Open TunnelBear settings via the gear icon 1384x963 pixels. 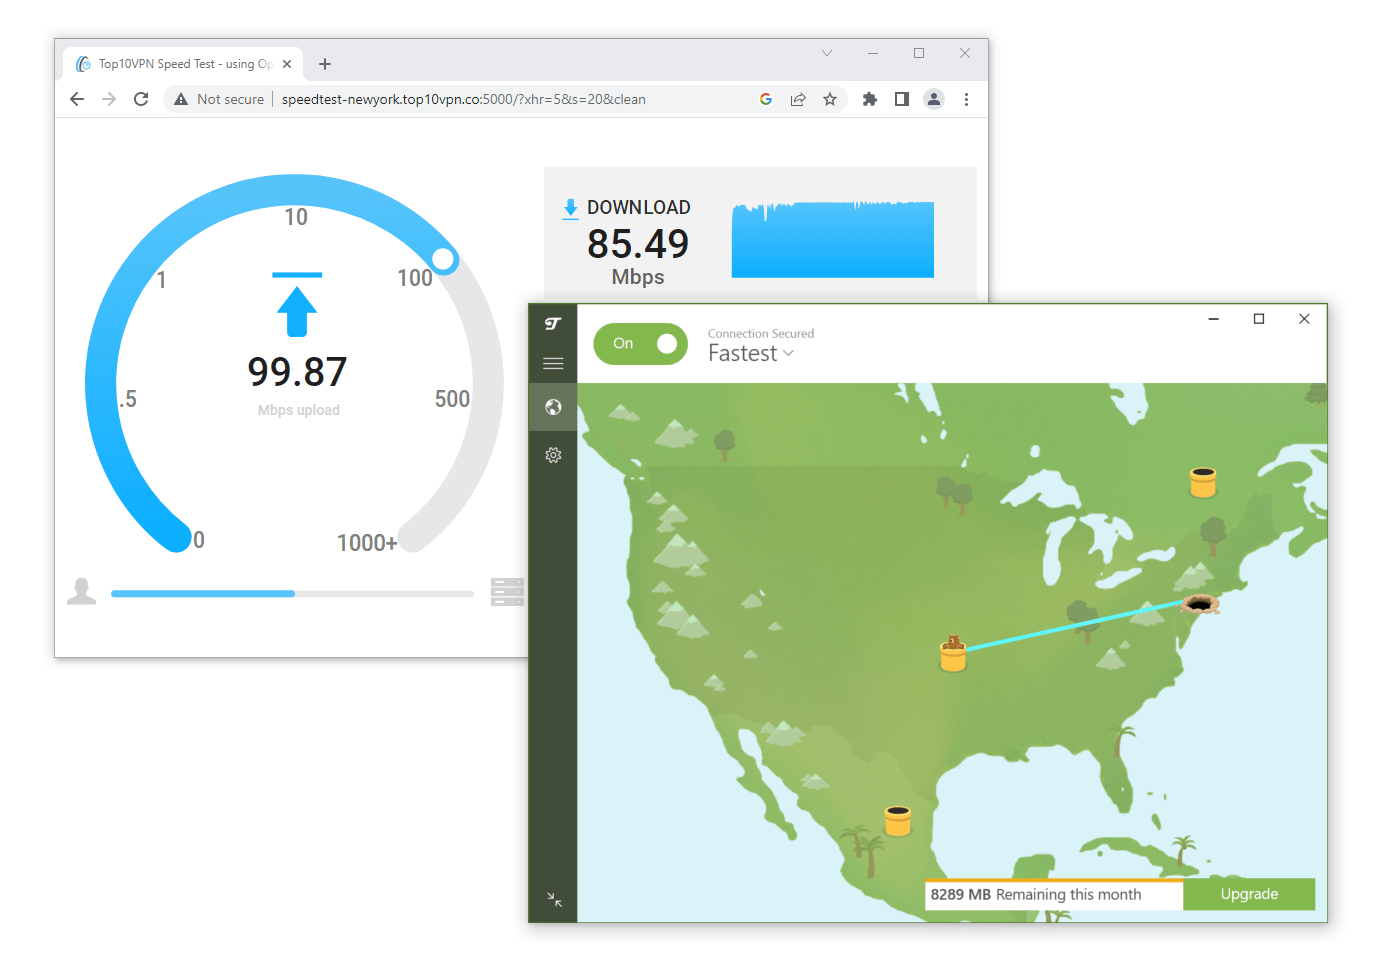[x=553, y=455]
